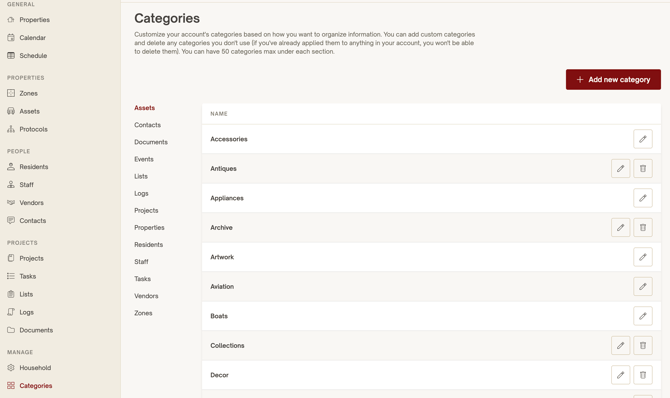Screen dimensions: 670x398
Task: Switch to the Zones category tab
Action: click(x=143, y=313)
